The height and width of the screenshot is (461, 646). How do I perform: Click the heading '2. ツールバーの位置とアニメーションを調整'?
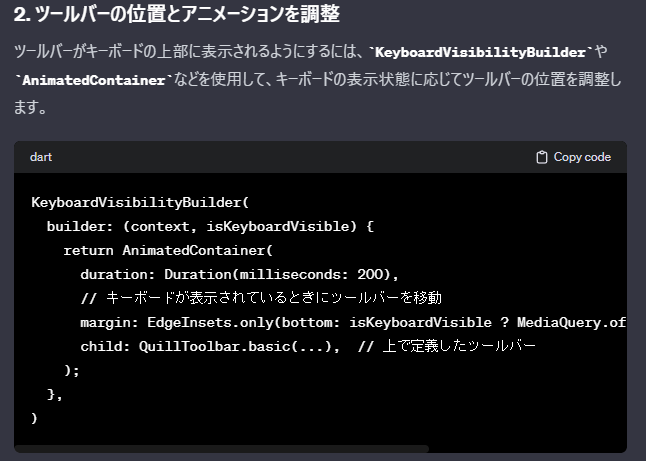tap(177, 14)
